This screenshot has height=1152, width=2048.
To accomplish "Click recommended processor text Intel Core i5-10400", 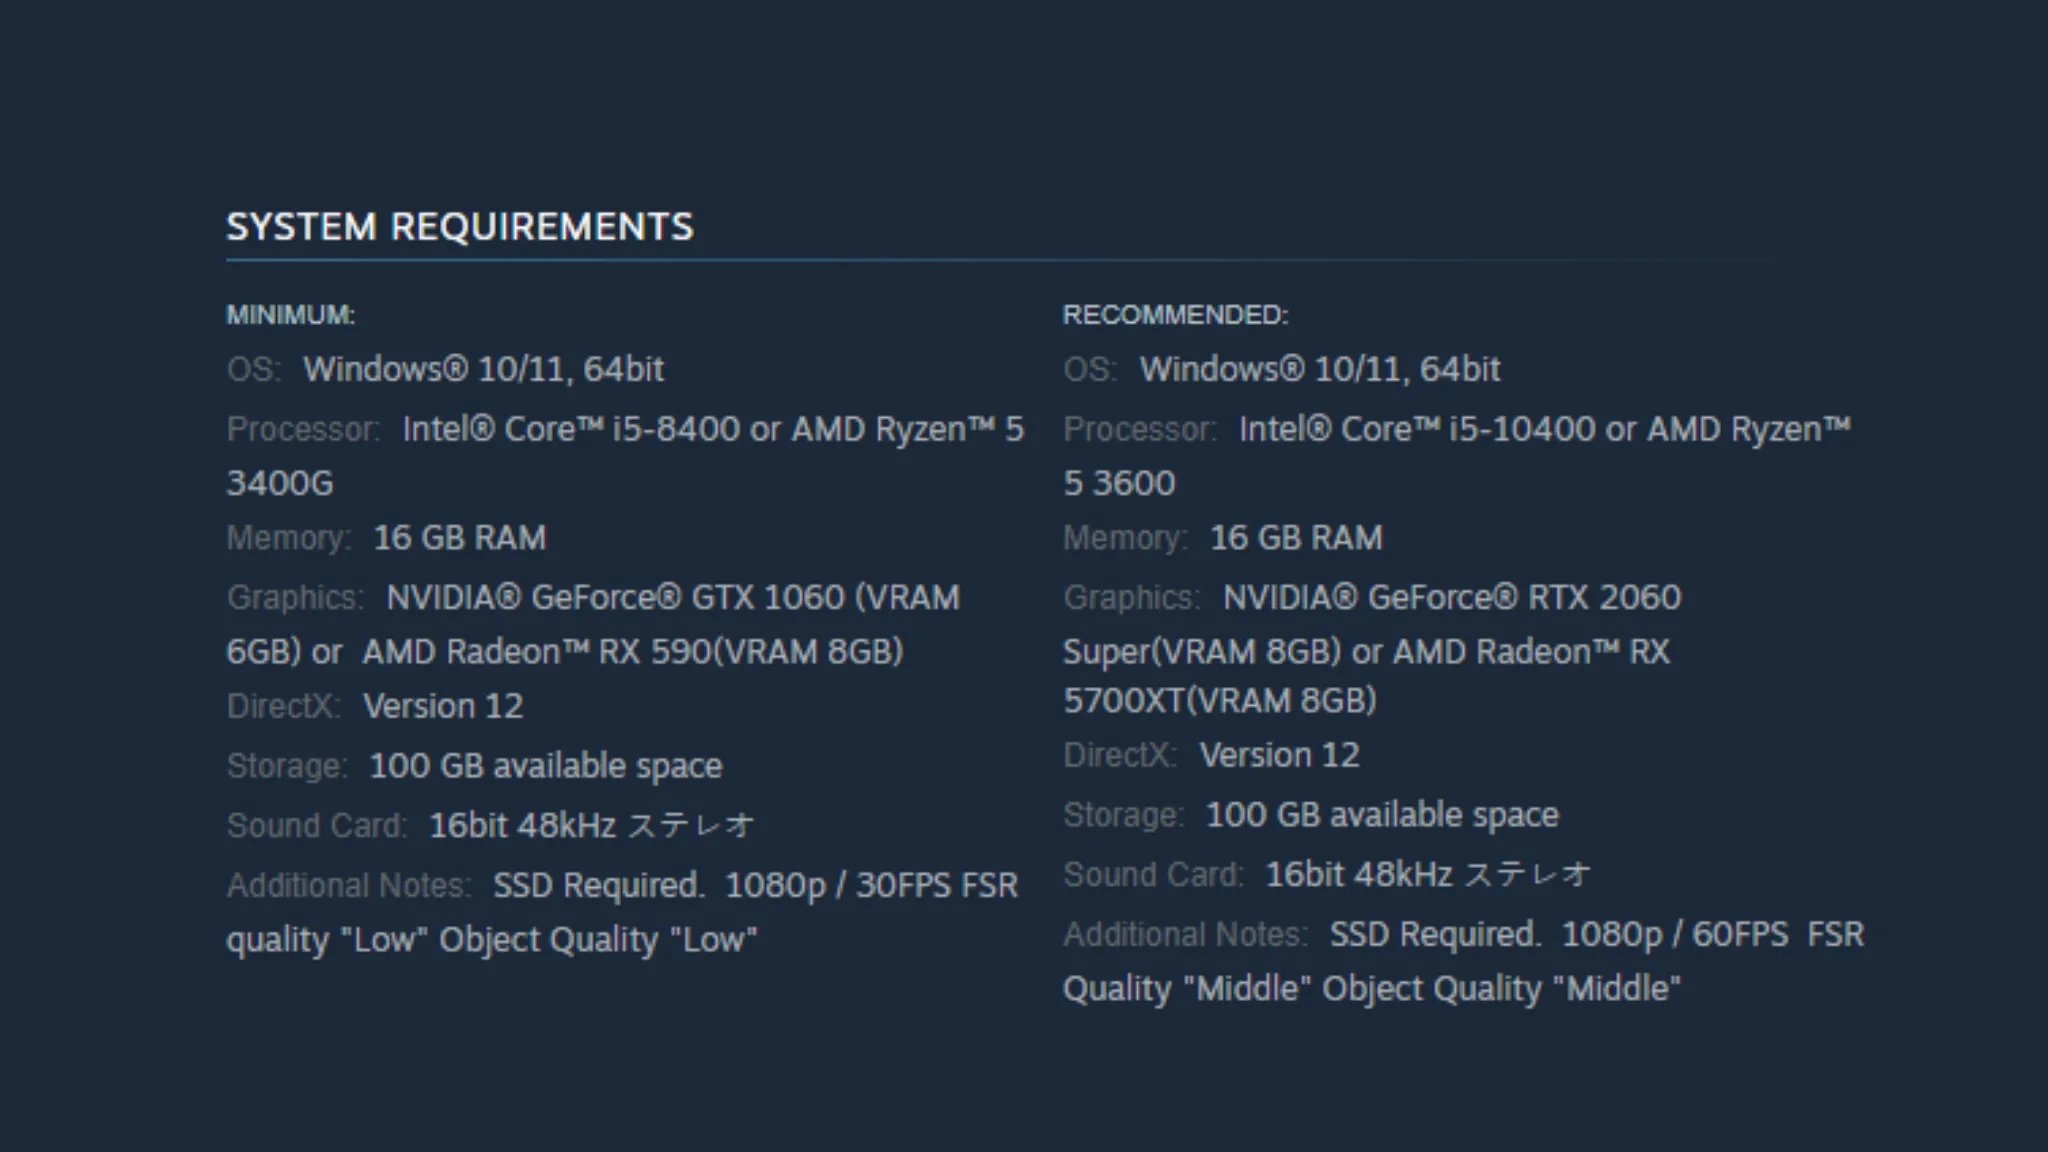I will (1417, 430).
